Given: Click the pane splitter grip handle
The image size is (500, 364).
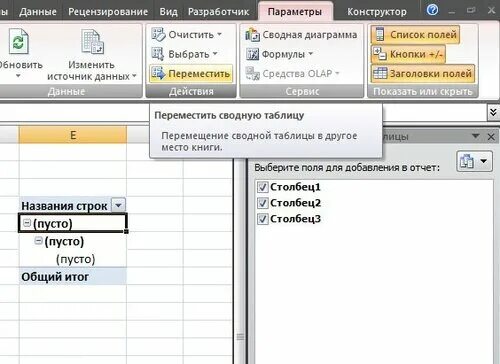Looking at the screenshot, I should (240, 337).
